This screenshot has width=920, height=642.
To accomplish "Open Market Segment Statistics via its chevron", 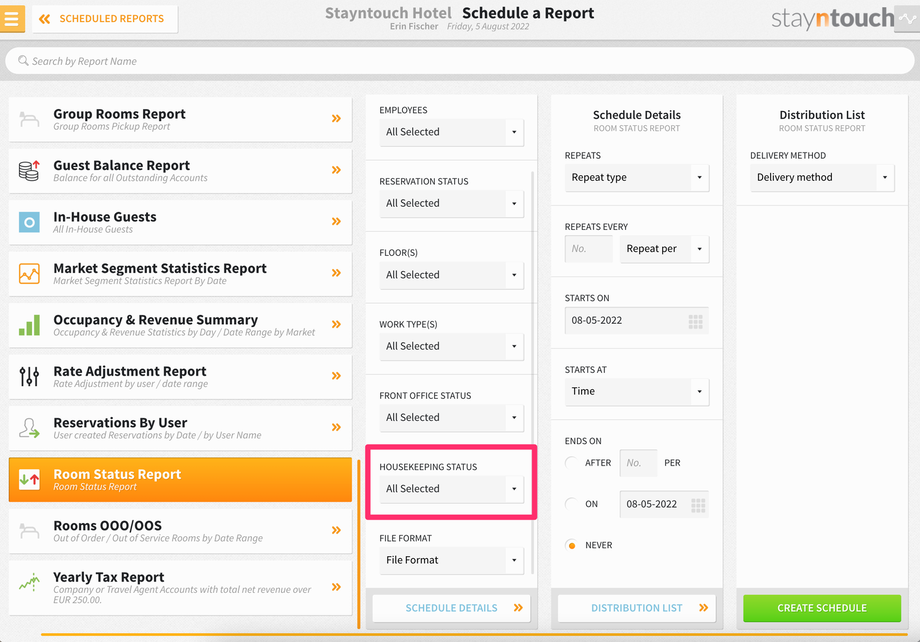I will click(336, 273).
